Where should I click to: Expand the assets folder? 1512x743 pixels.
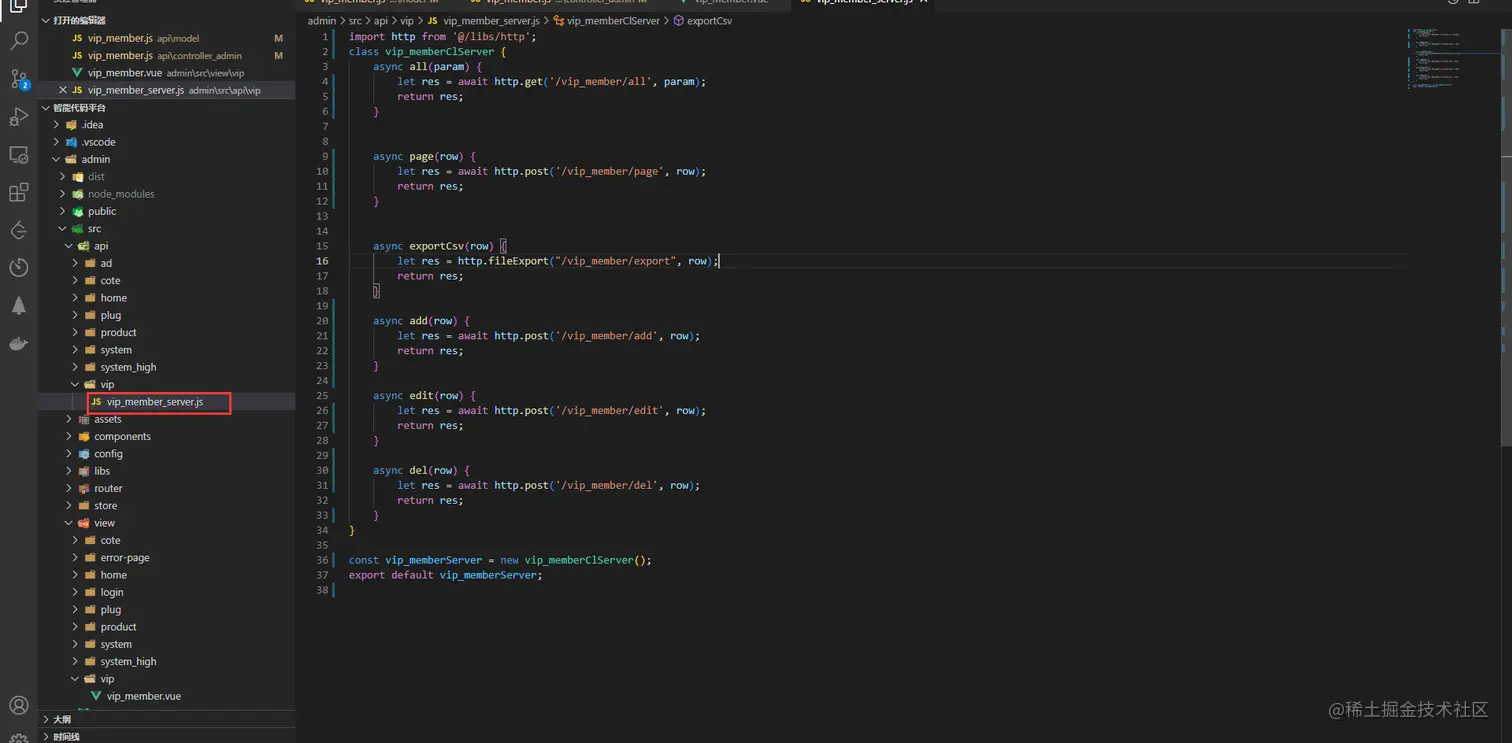[x=69, y=419]
